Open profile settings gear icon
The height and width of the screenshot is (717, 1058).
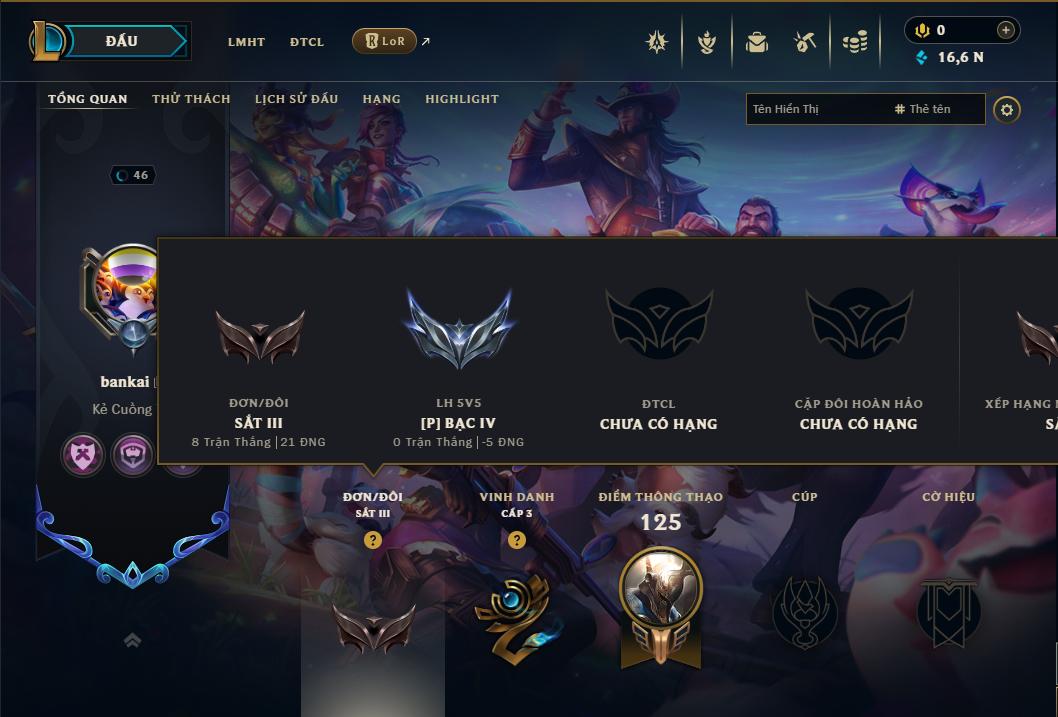pyautogui.click(x=1007, y=110)
